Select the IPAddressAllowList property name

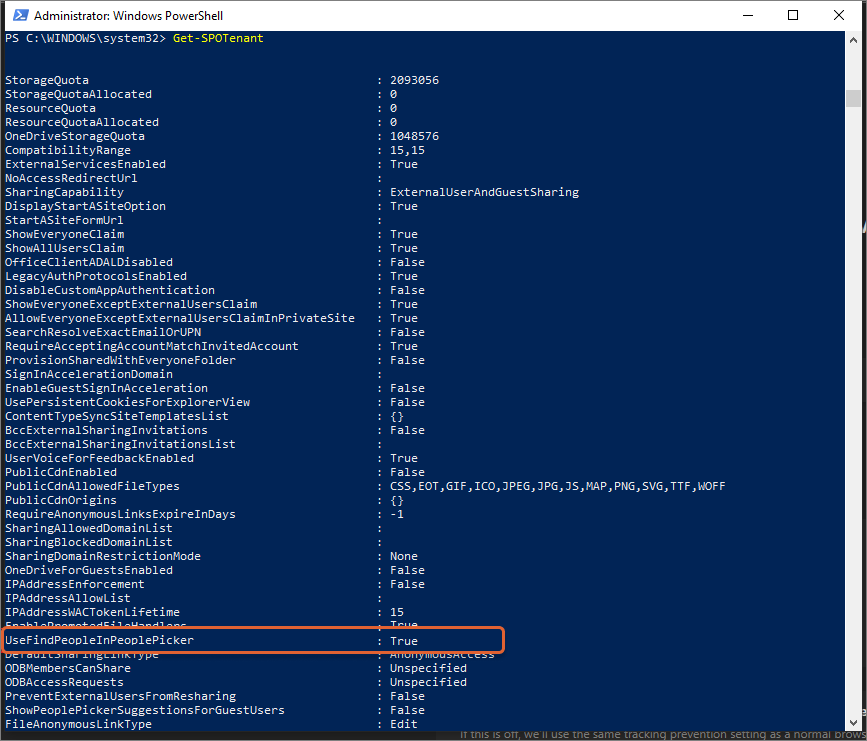(x=68, y=598)
